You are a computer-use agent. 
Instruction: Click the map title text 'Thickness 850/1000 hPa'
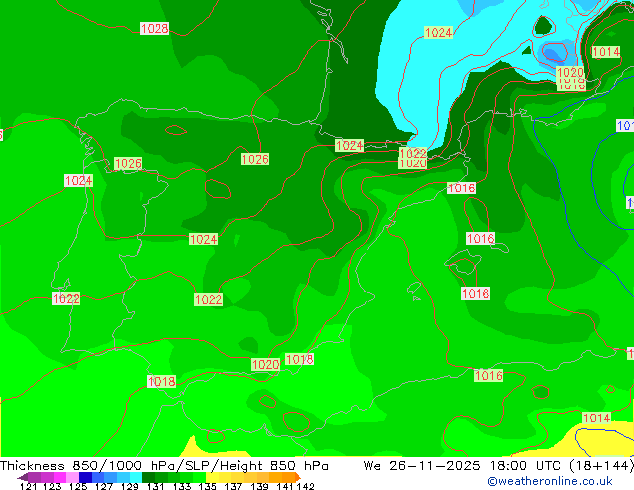[89, 466]
